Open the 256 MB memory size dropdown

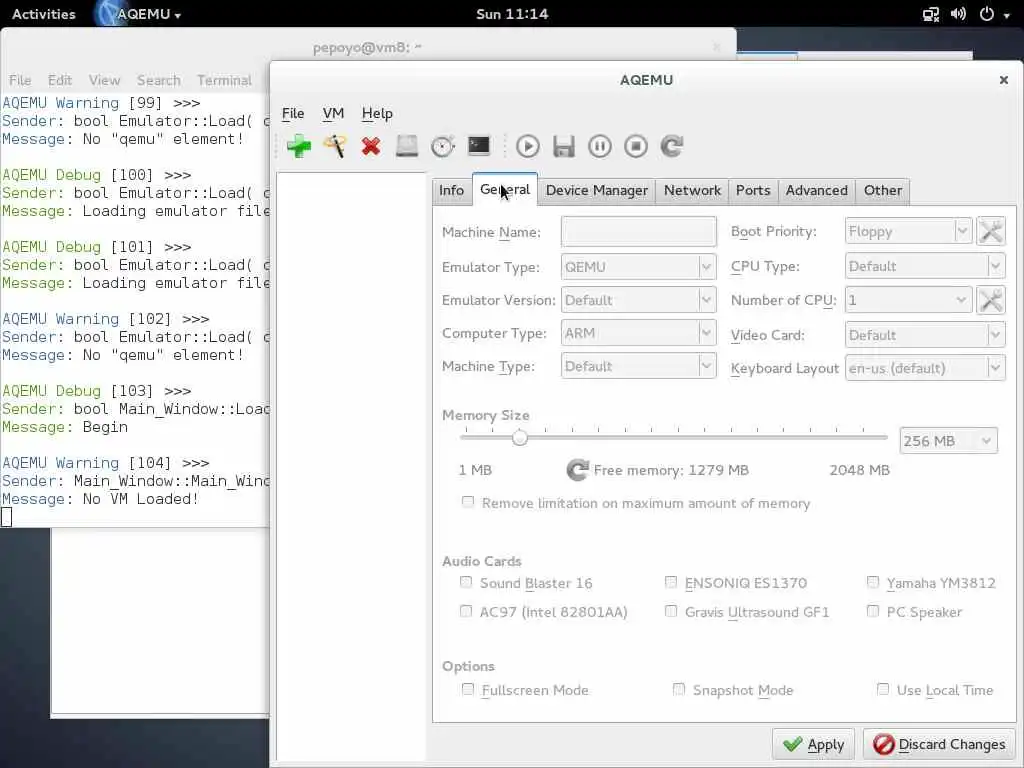coord(948,441)
